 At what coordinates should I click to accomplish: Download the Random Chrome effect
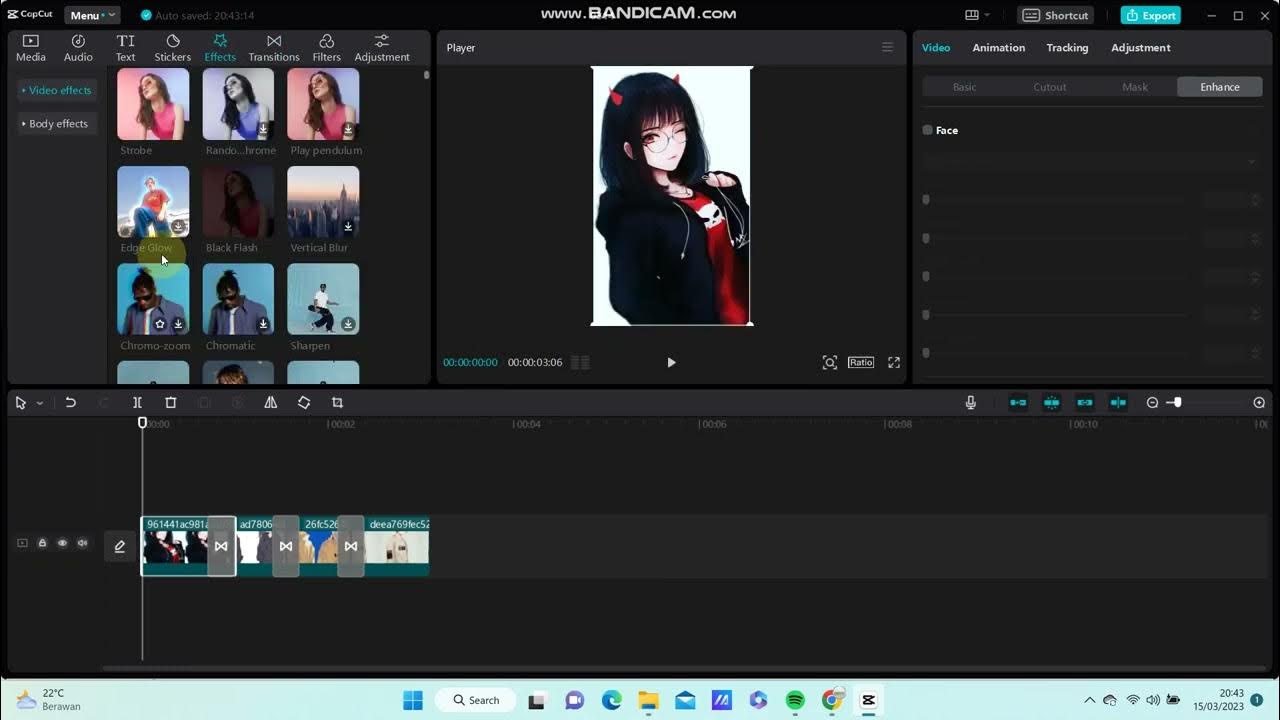(263, 130)
